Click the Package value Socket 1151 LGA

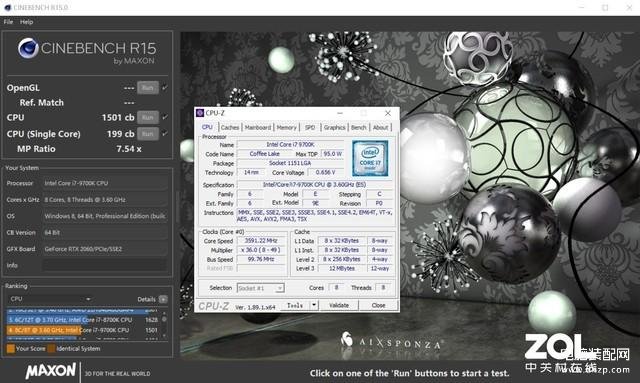coord(291,163)
